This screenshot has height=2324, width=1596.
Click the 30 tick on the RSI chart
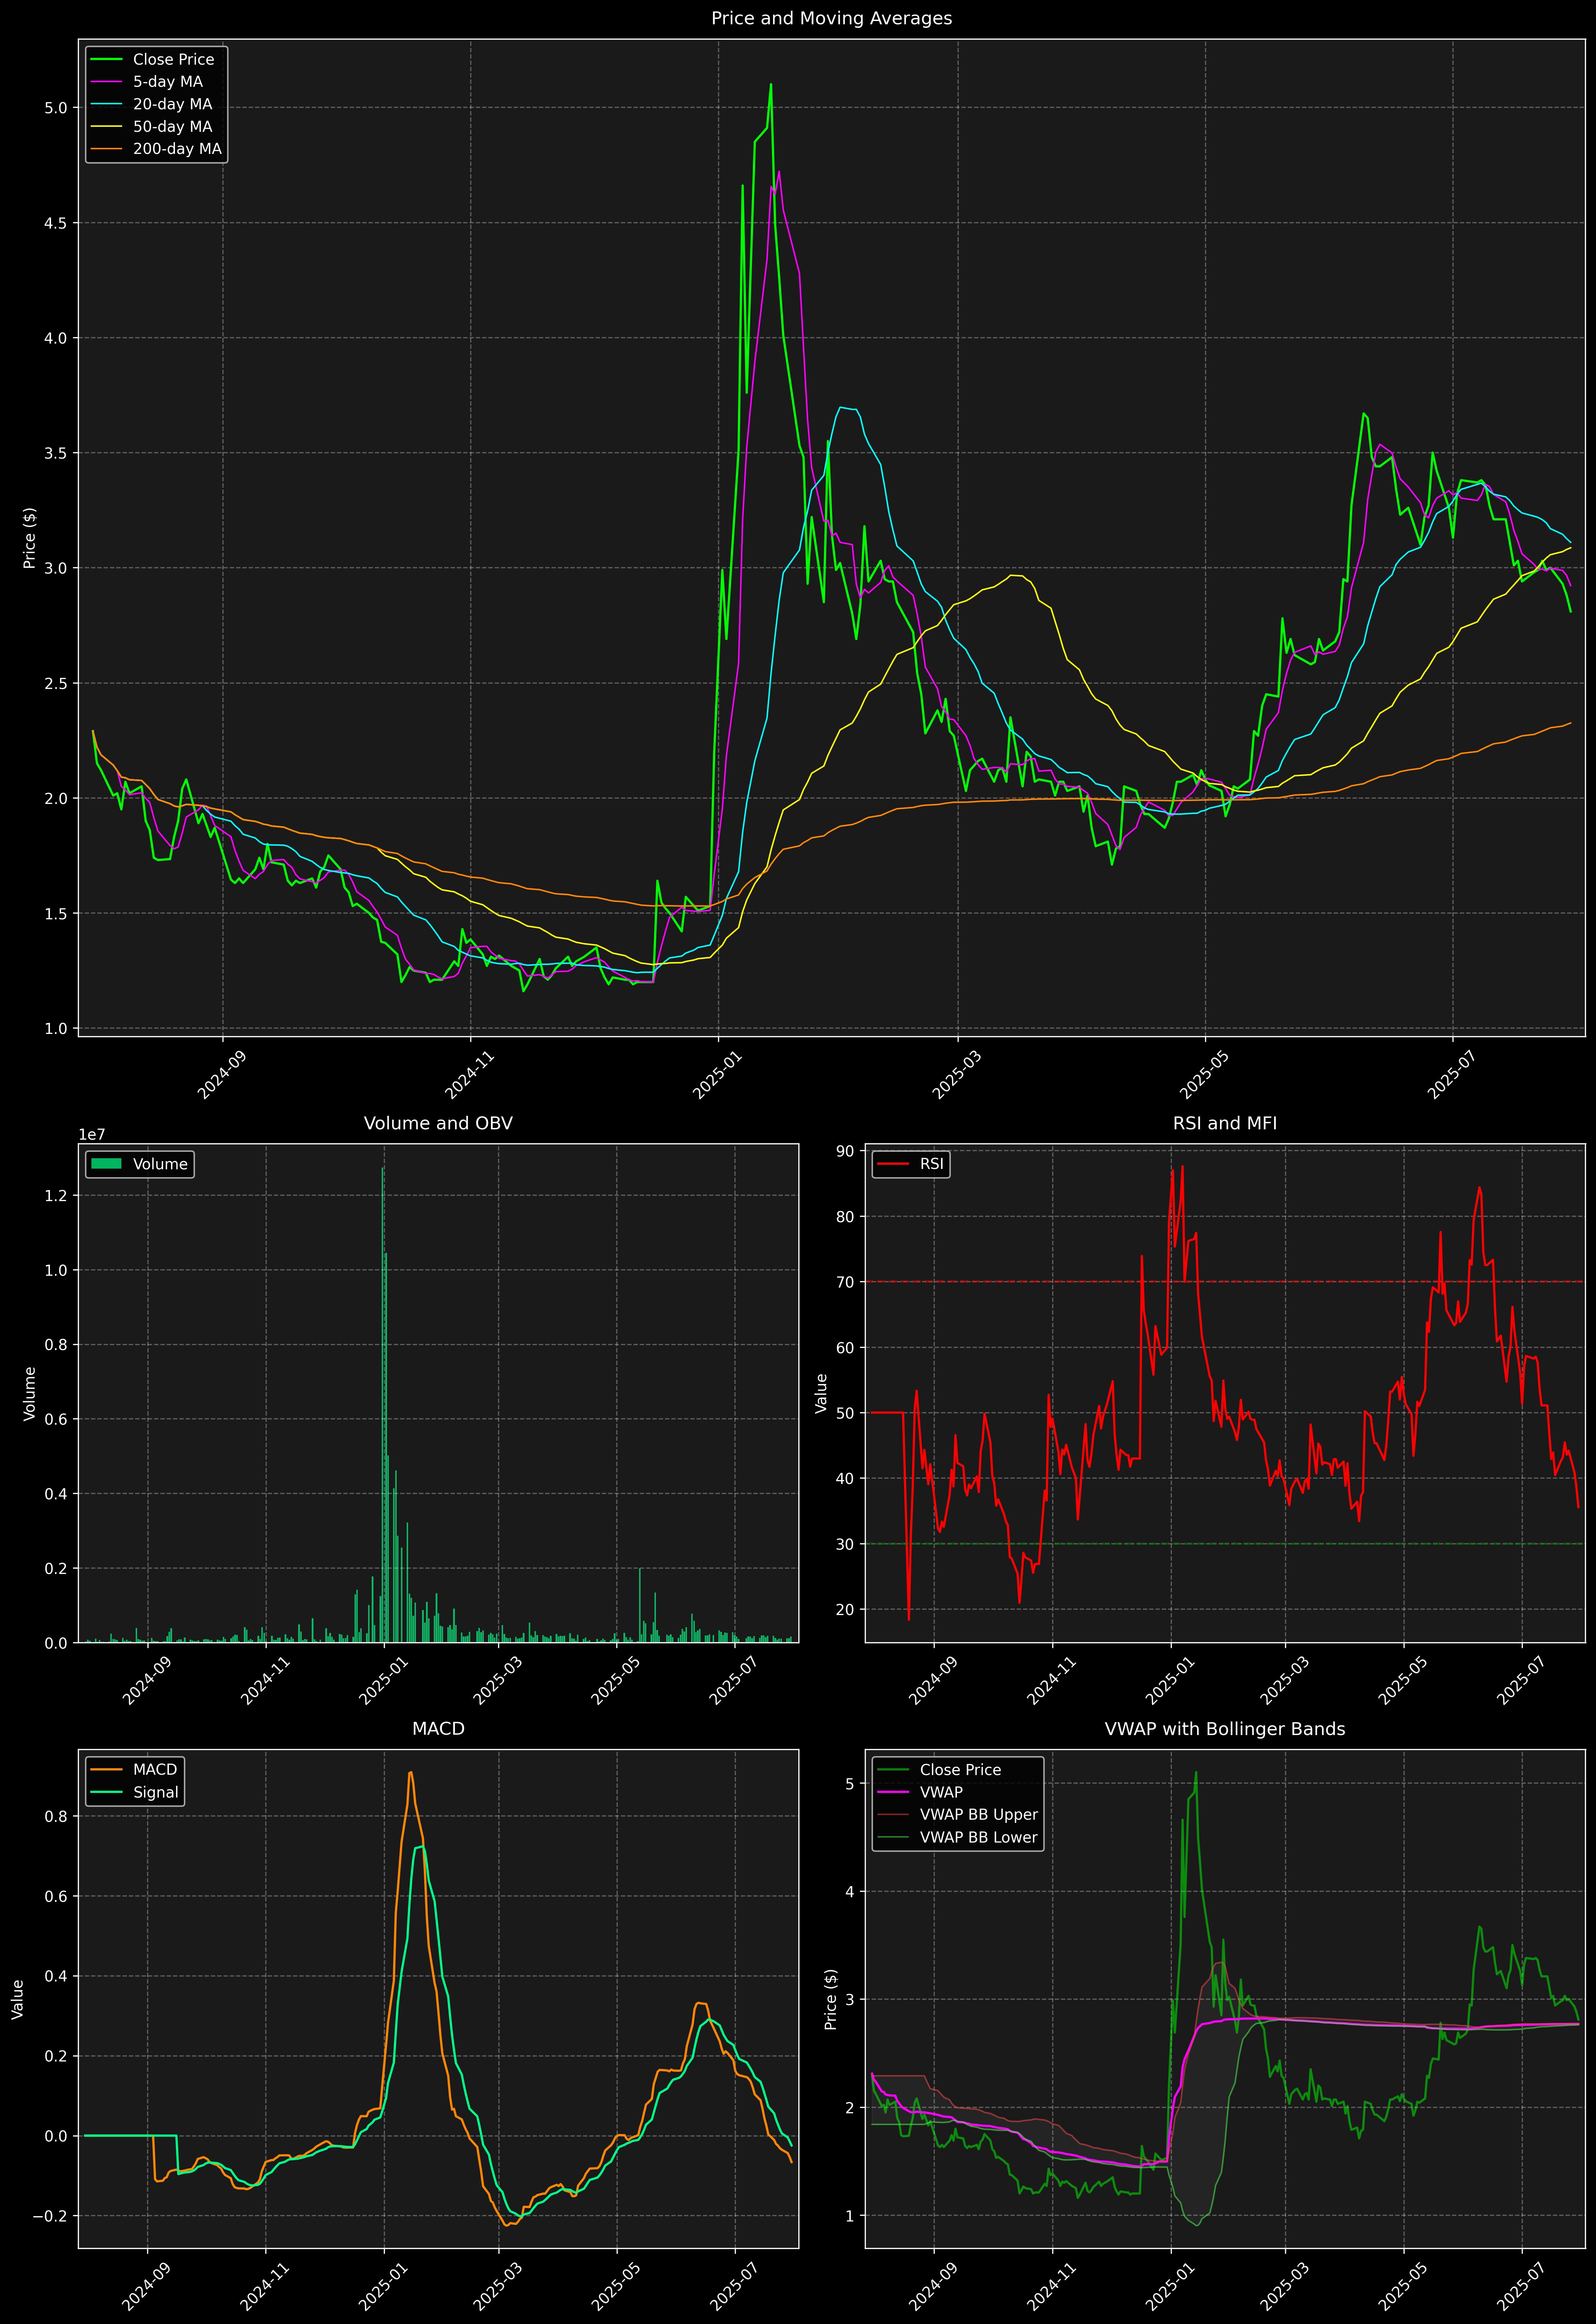coord(846,1544)
